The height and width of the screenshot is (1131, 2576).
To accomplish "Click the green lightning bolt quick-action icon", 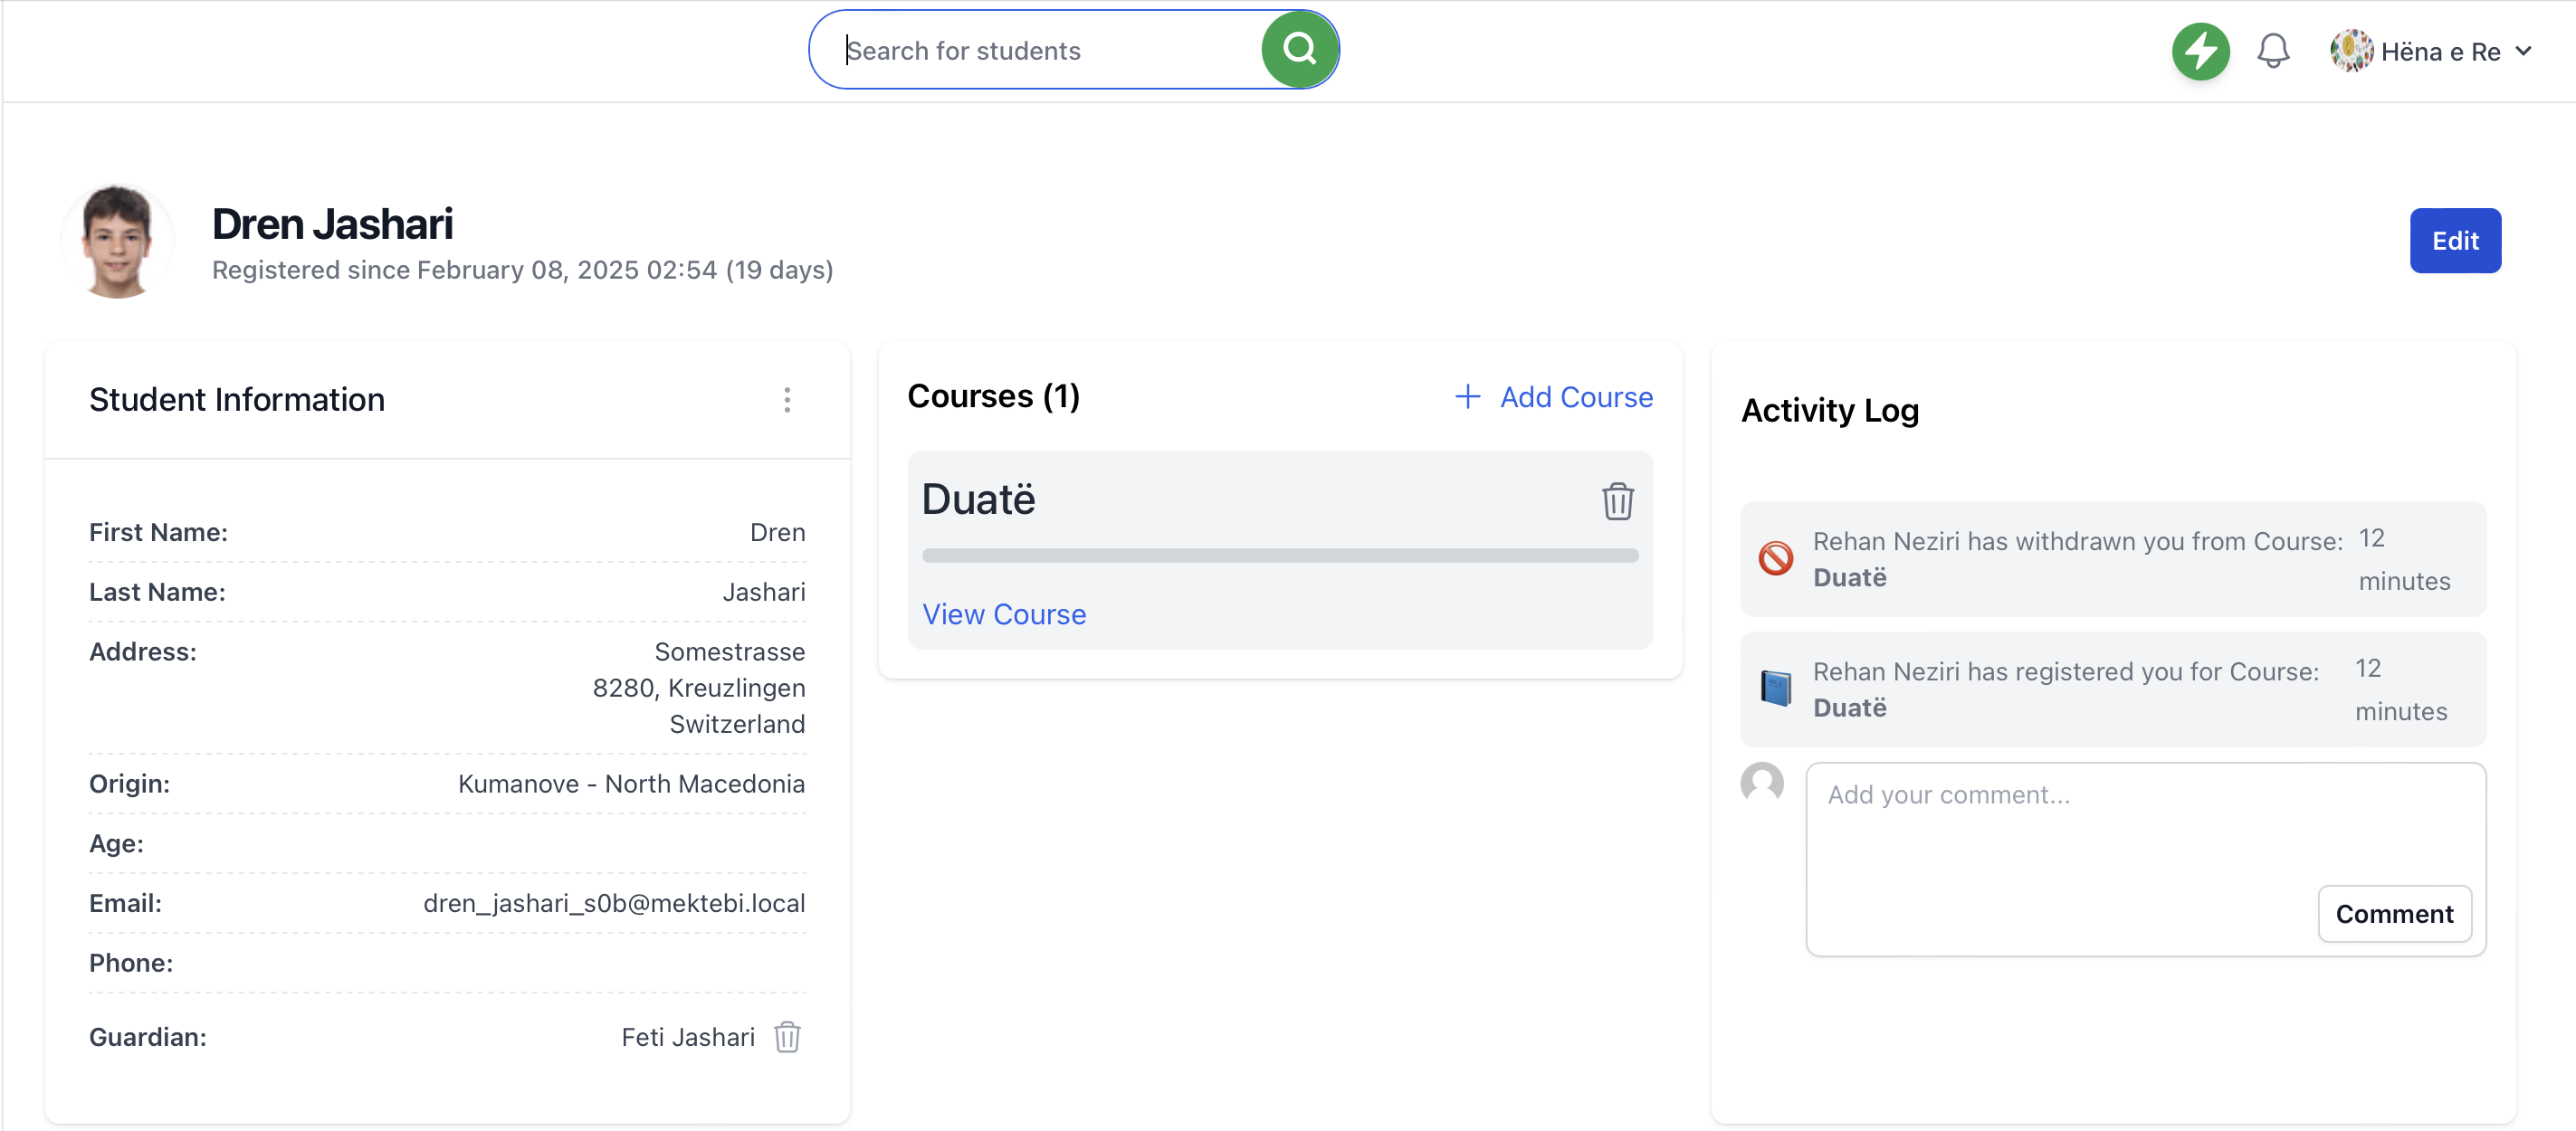I will tap(2200, 51).
